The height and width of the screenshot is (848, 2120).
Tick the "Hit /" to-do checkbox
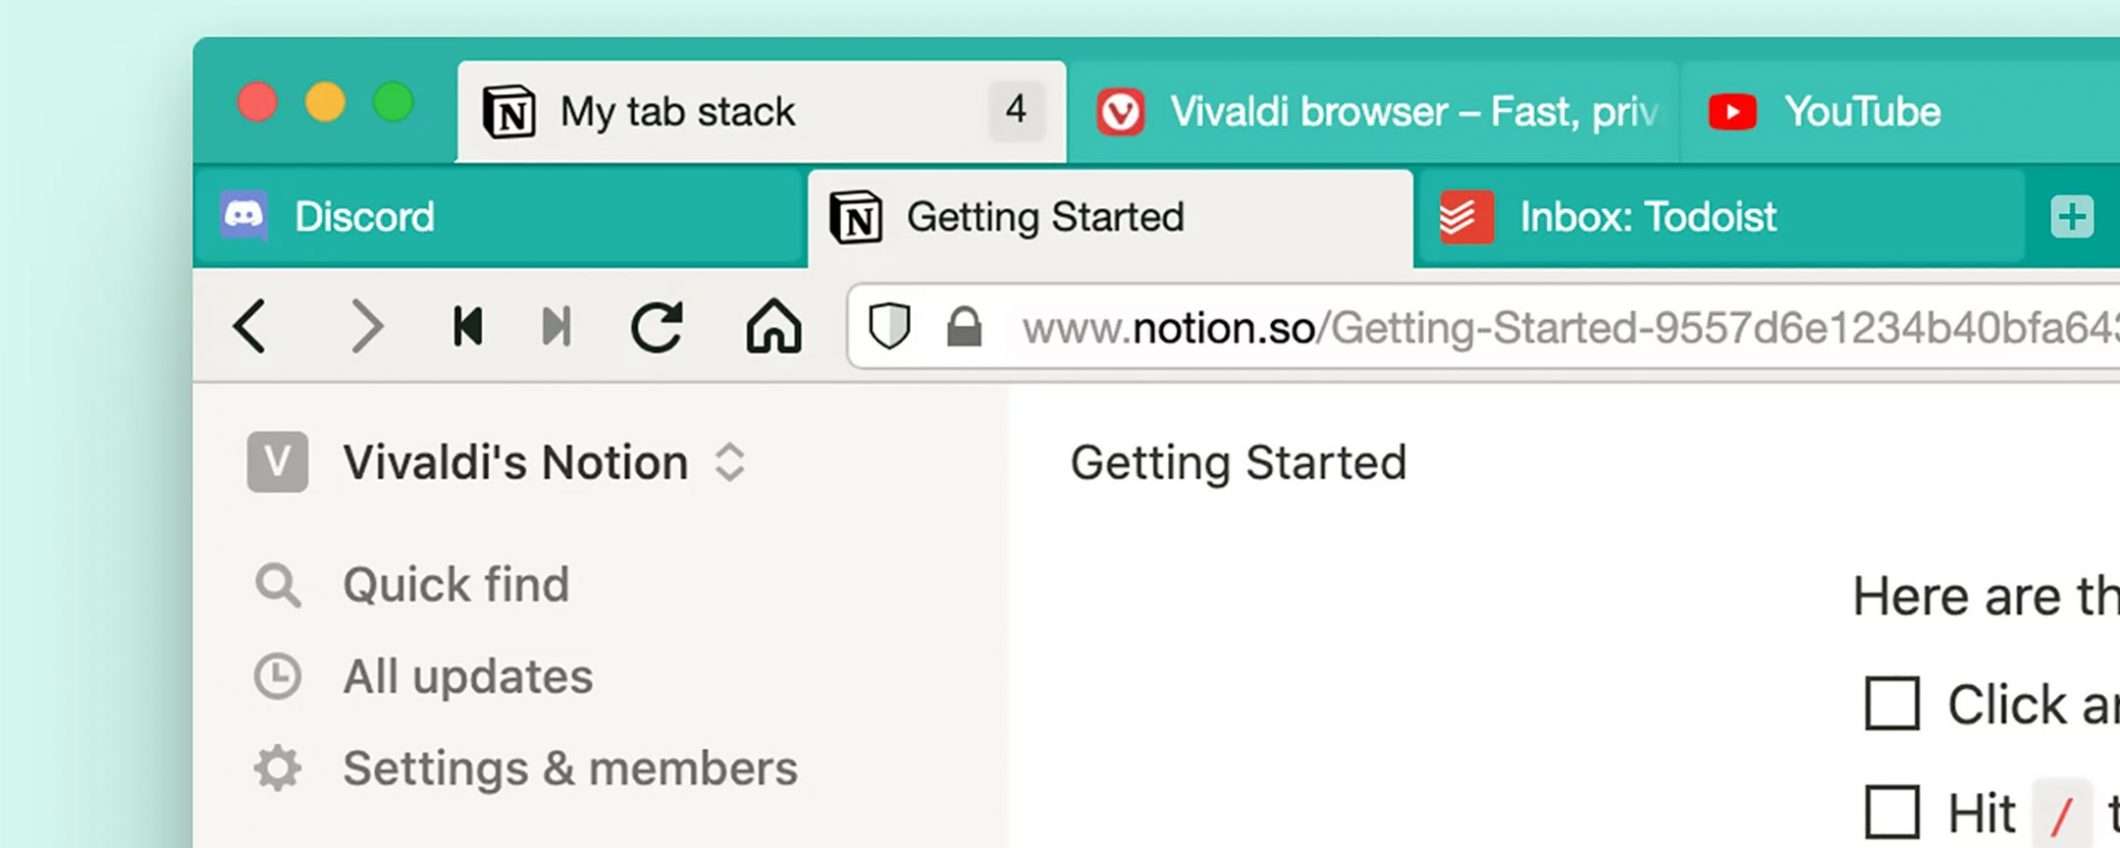(x=1892, y=811)
